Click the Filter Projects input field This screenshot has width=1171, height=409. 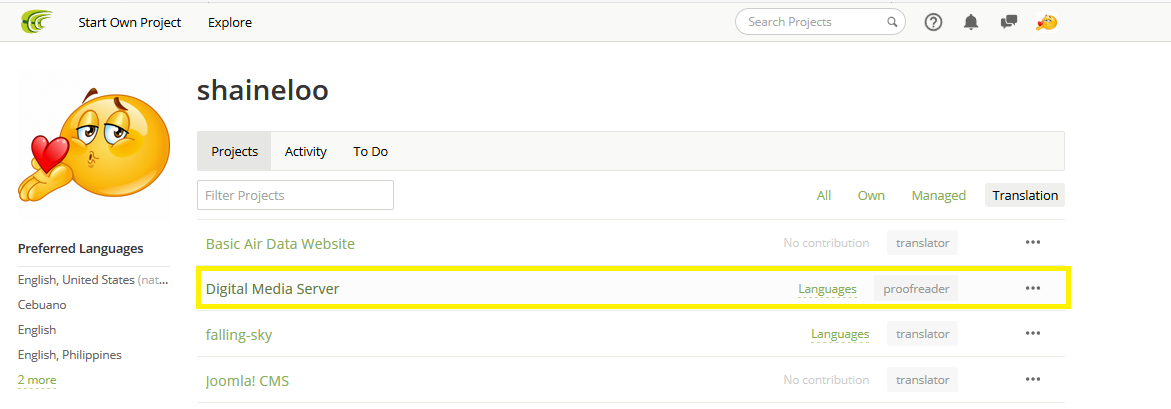(295, 195)
